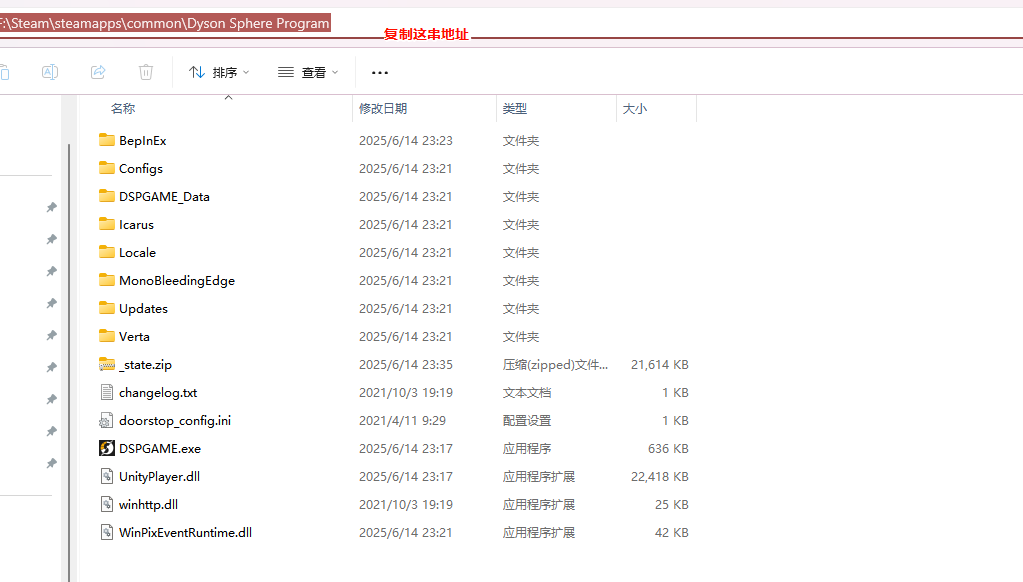
Task: Click the 2021/4/11 9:29 date cell
Action: pos(403,421)
